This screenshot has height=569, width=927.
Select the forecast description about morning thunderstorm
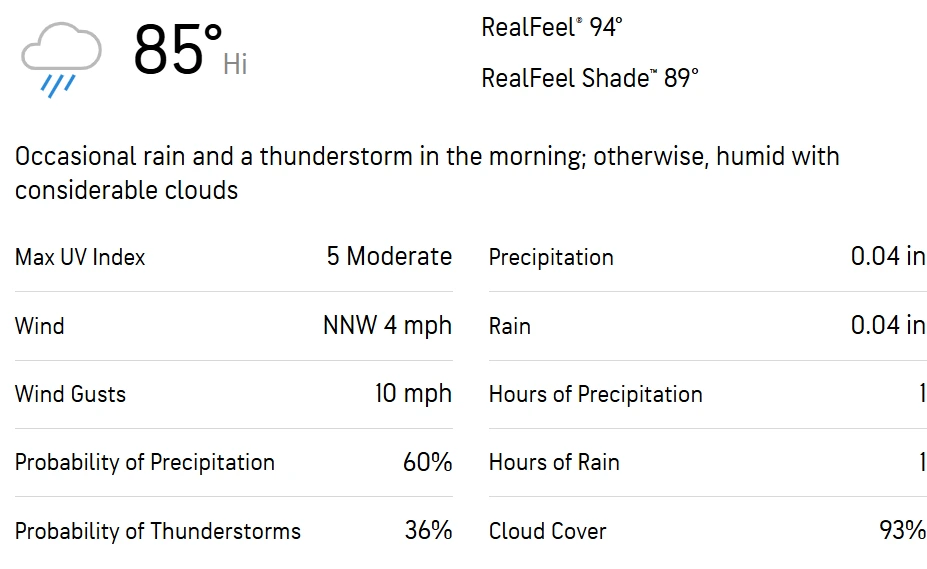click(427, 173)
